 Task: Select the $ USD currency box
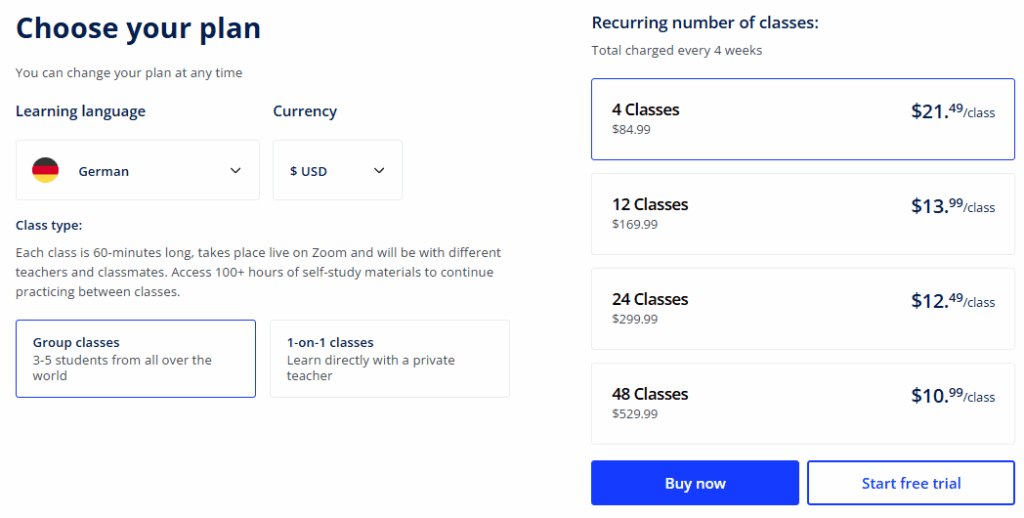(337, 170)
